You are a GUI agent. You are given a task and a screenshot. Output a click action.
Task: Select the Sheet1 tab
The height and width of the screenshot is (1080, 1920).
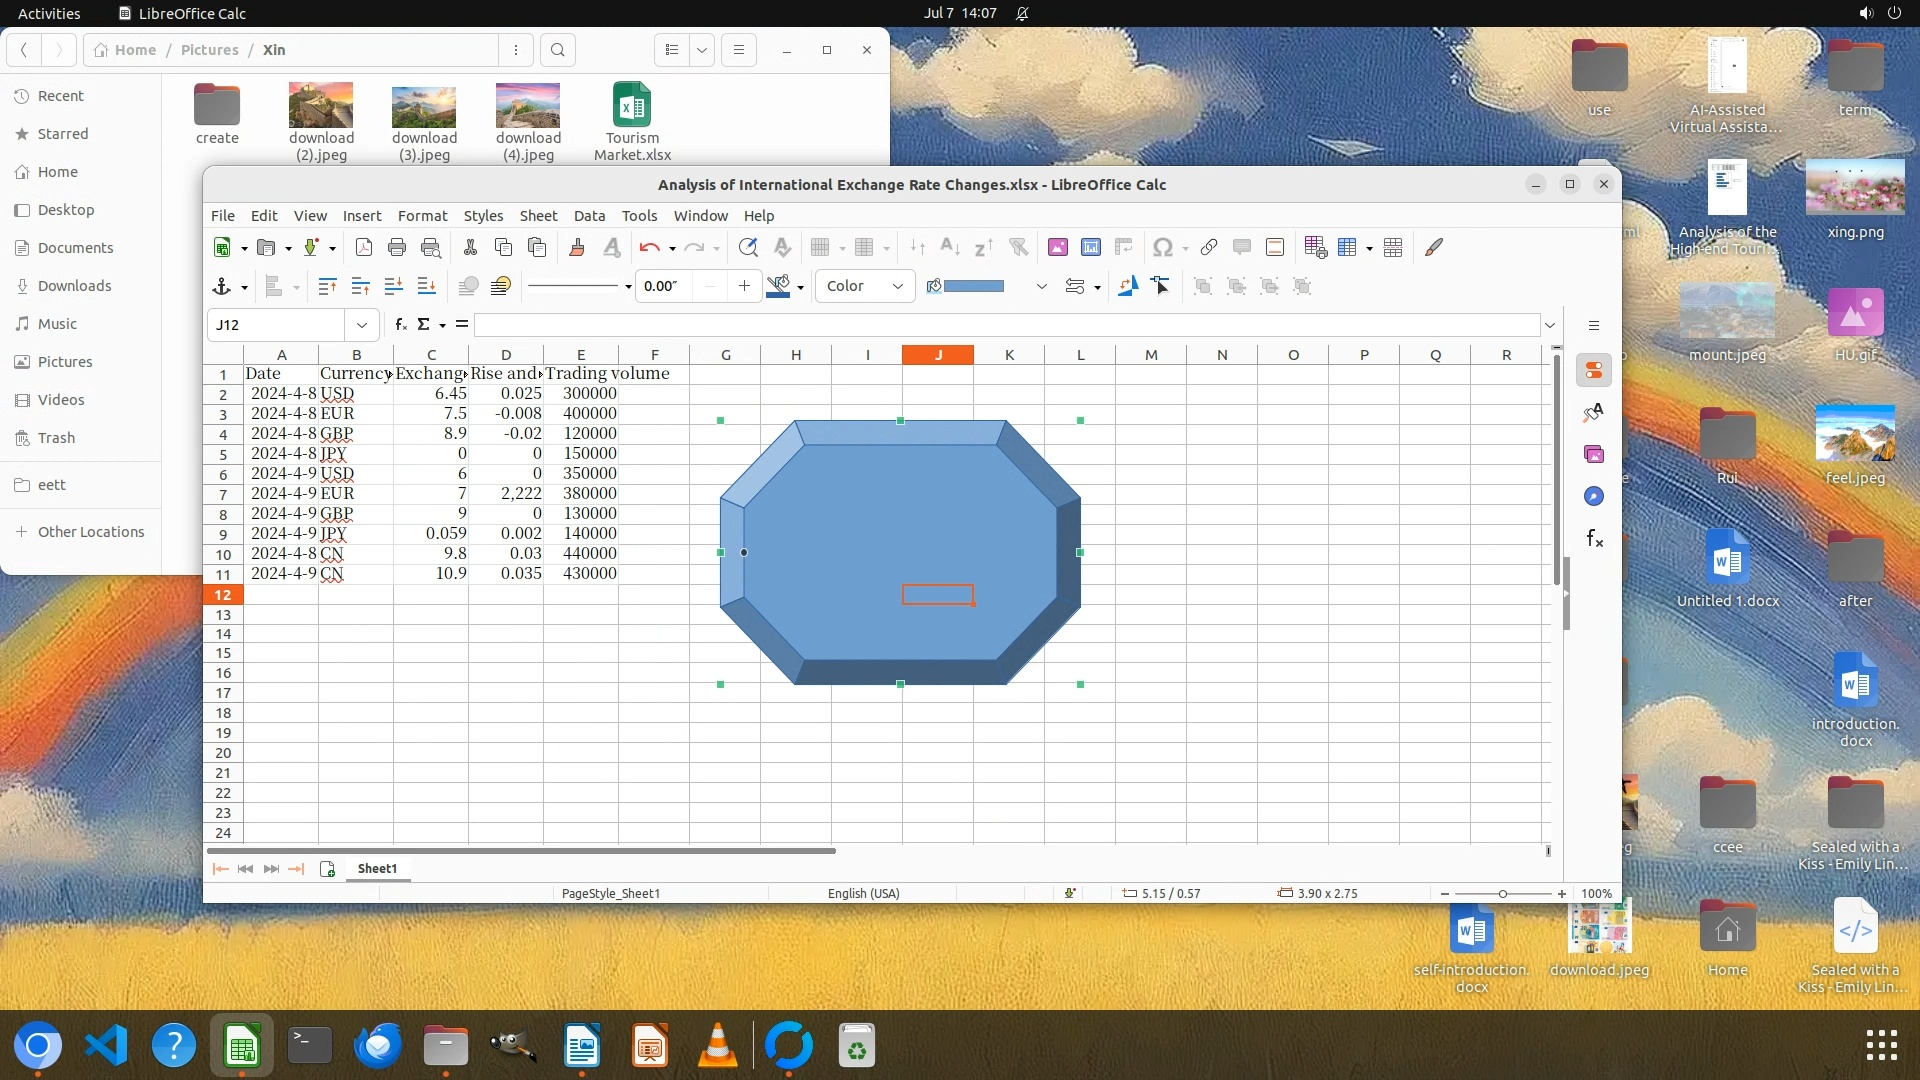[377, 868]
